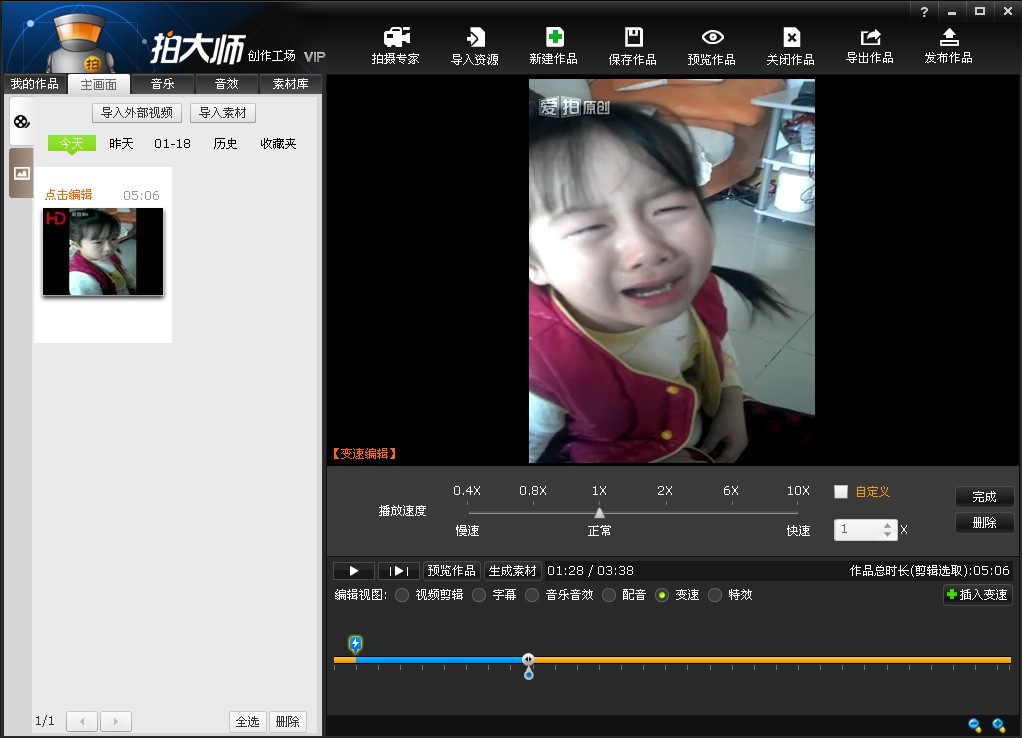Switch to the picture sidebar icon

pyautogui.click(x=22, y=173)
